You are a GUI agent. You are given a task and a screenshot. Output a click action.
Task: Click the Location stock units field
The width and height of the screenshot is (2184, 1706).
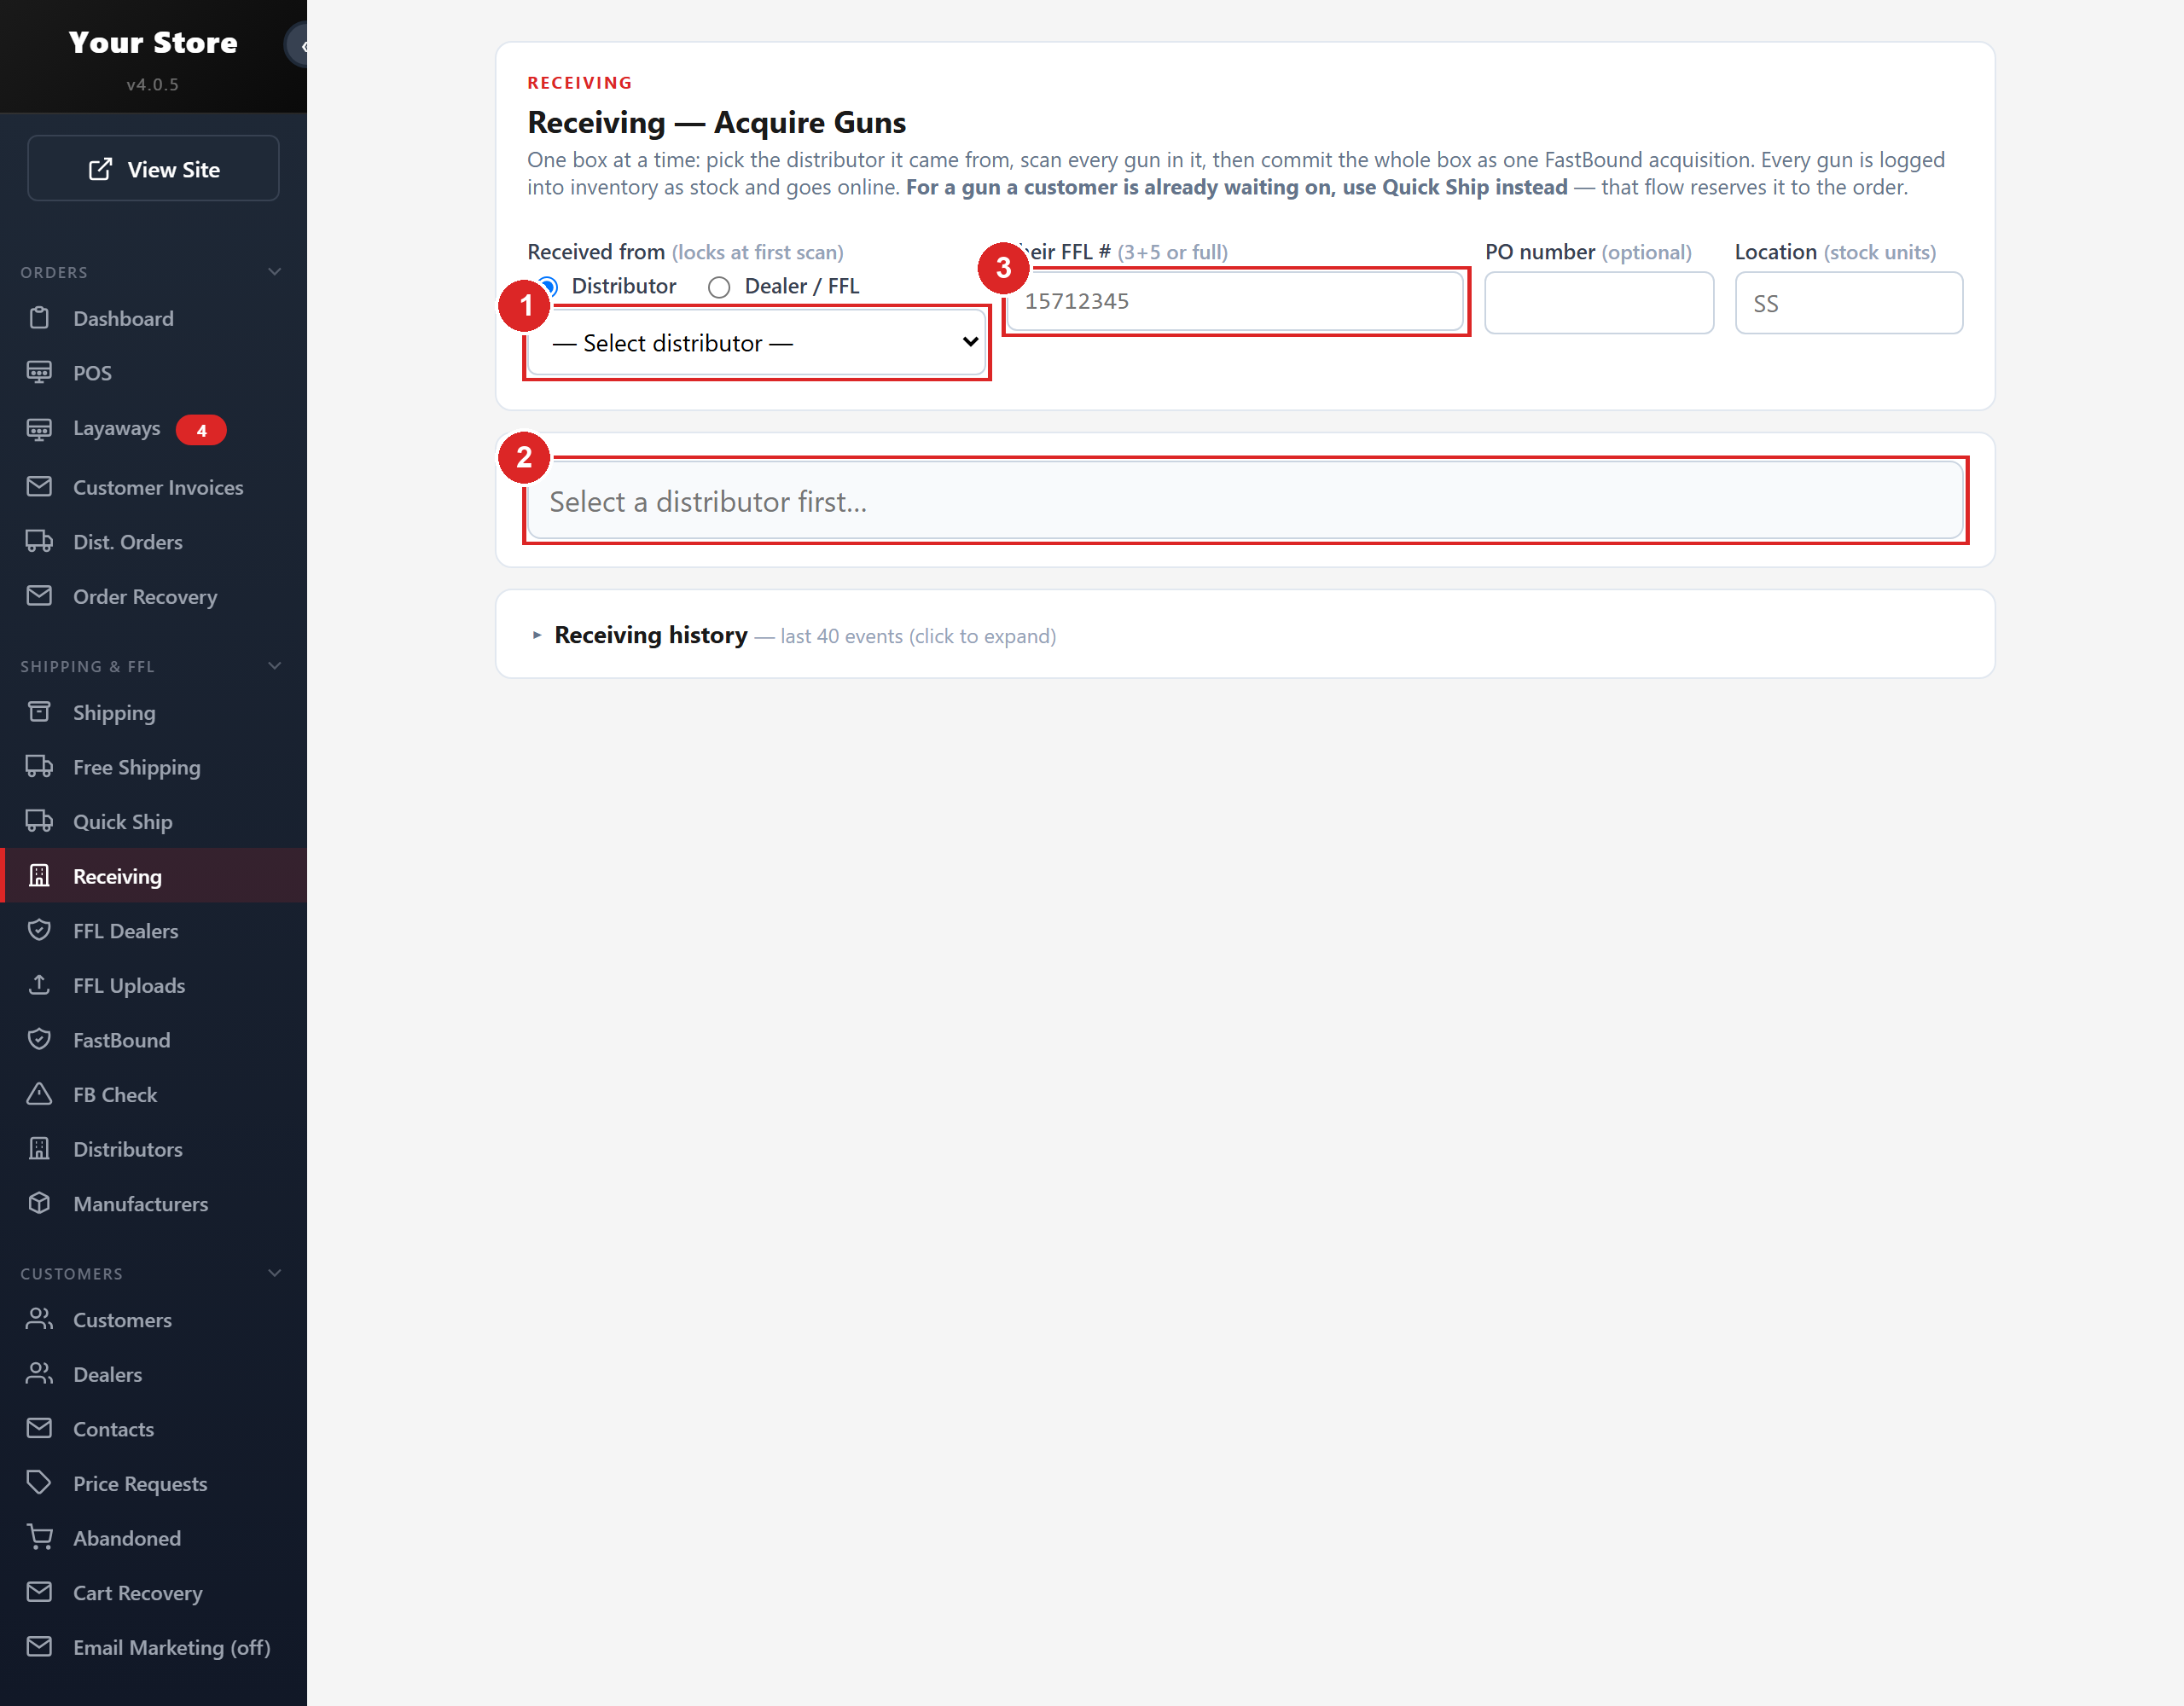click(1848, 303)
